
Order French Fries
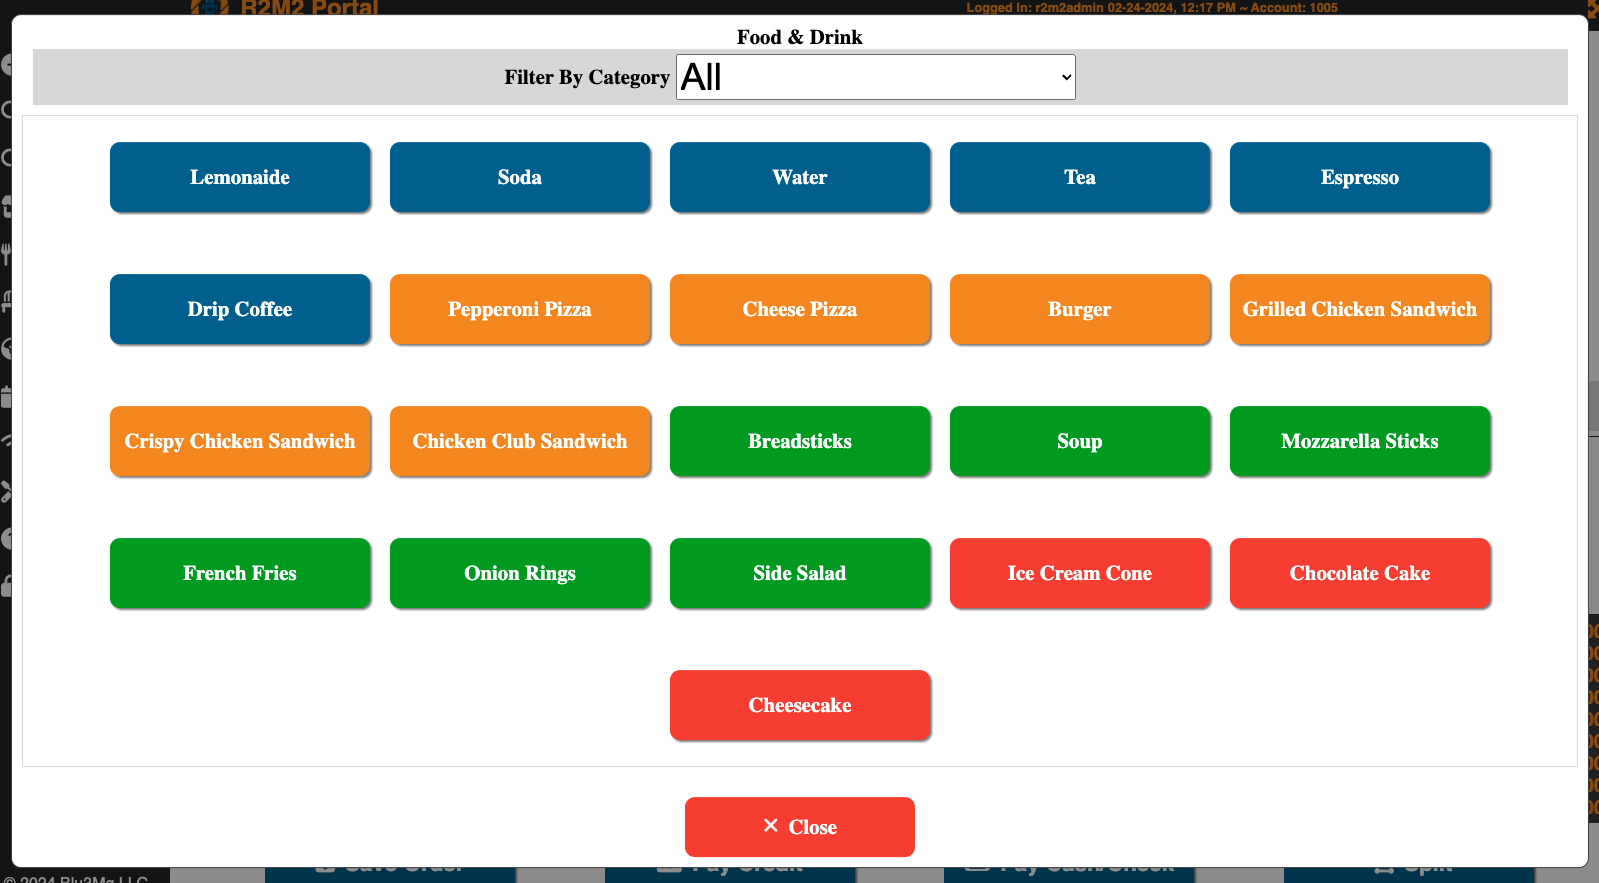click(x=240, y=573)
